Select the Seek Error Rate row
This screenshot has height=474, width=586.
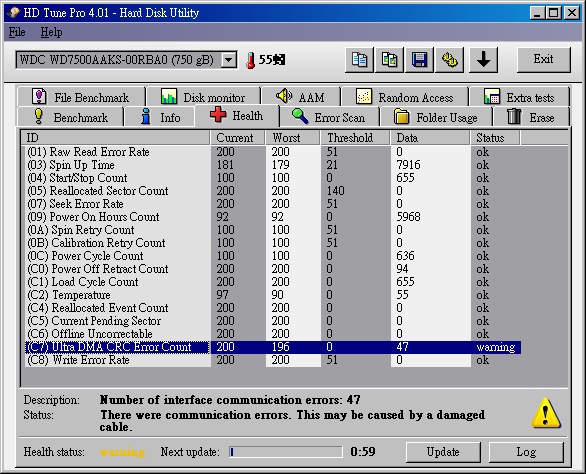click(273, 204)
